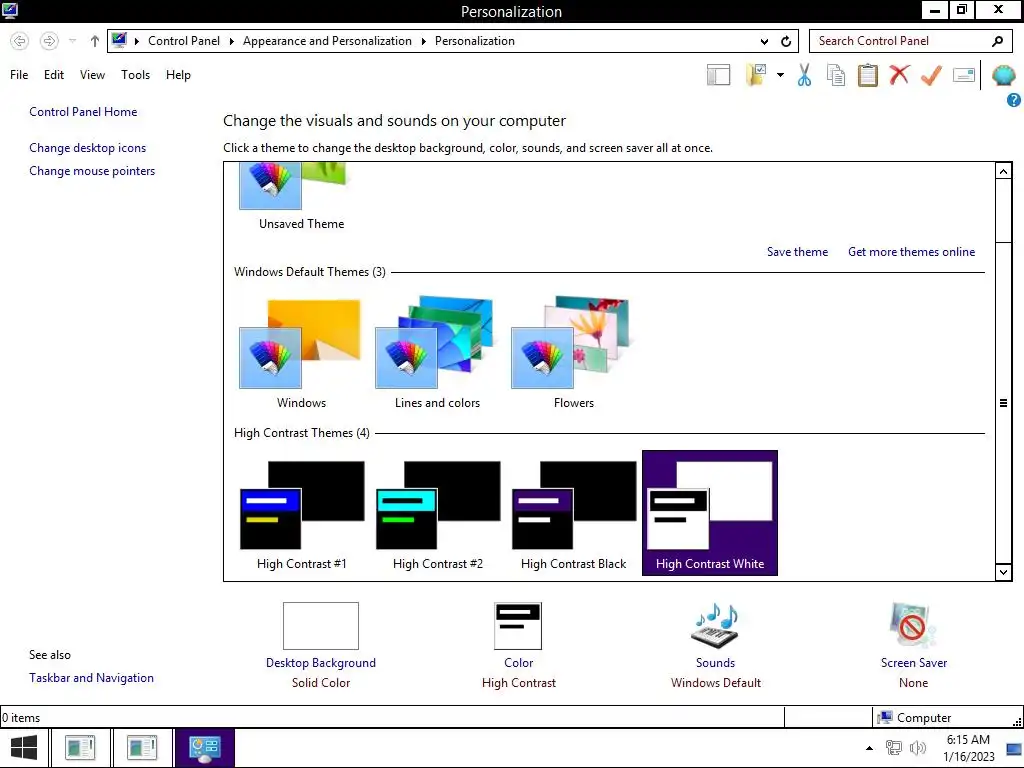The height and width of the screenshot is (768, 1024).
Task: Open the second Server Manager taskbar icon
Action: click(x=142, y=748)
